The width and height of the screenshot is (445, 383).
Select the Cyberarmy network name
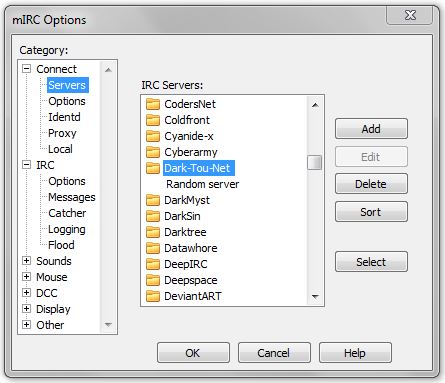tap(191, 152)
